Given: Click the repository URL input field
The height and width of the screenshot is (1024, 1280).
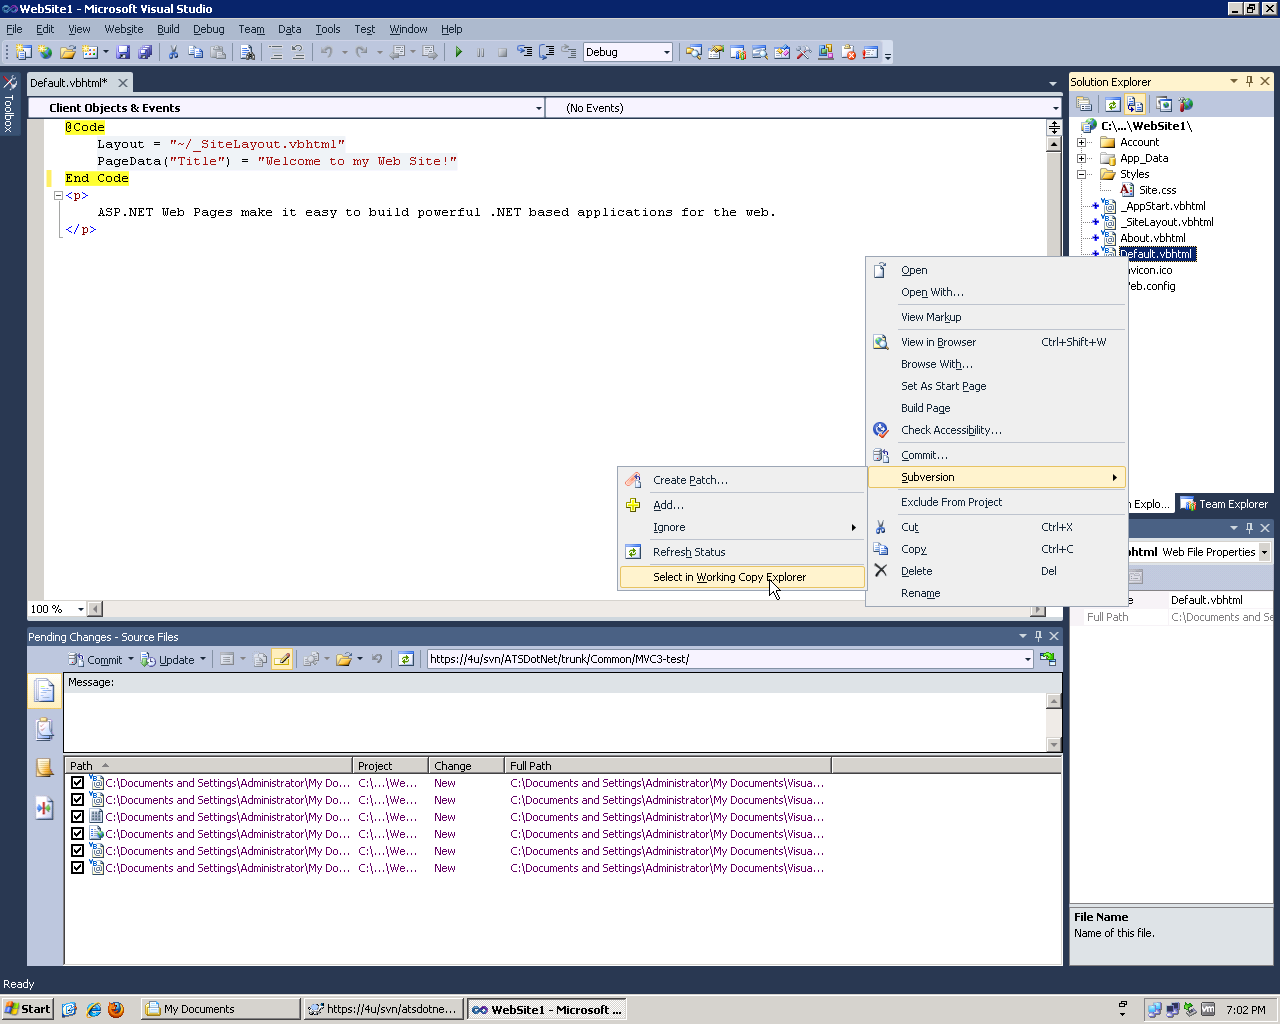Looking at the screenshot, I should (725, 659).
